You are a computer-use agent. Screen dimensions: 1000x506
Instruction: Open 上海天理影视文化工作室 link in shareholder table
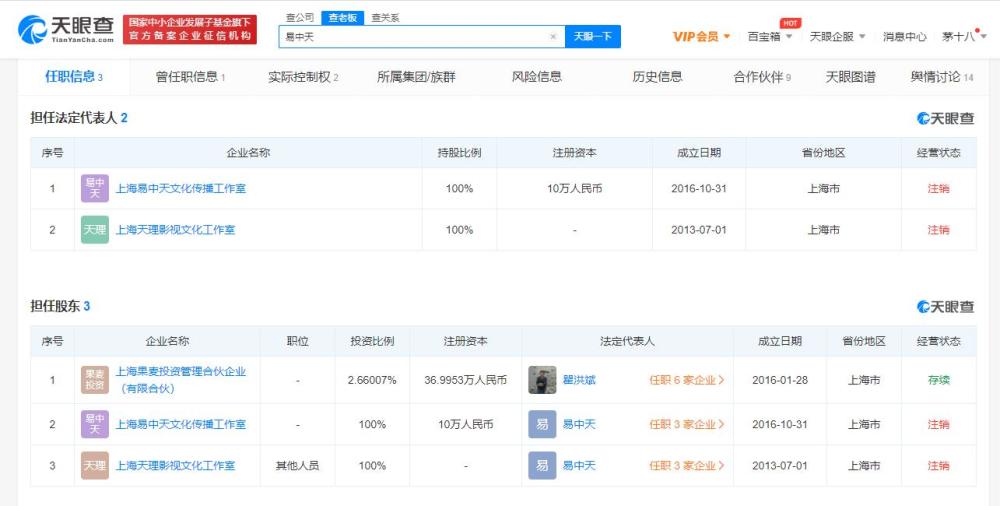(175, 466)
